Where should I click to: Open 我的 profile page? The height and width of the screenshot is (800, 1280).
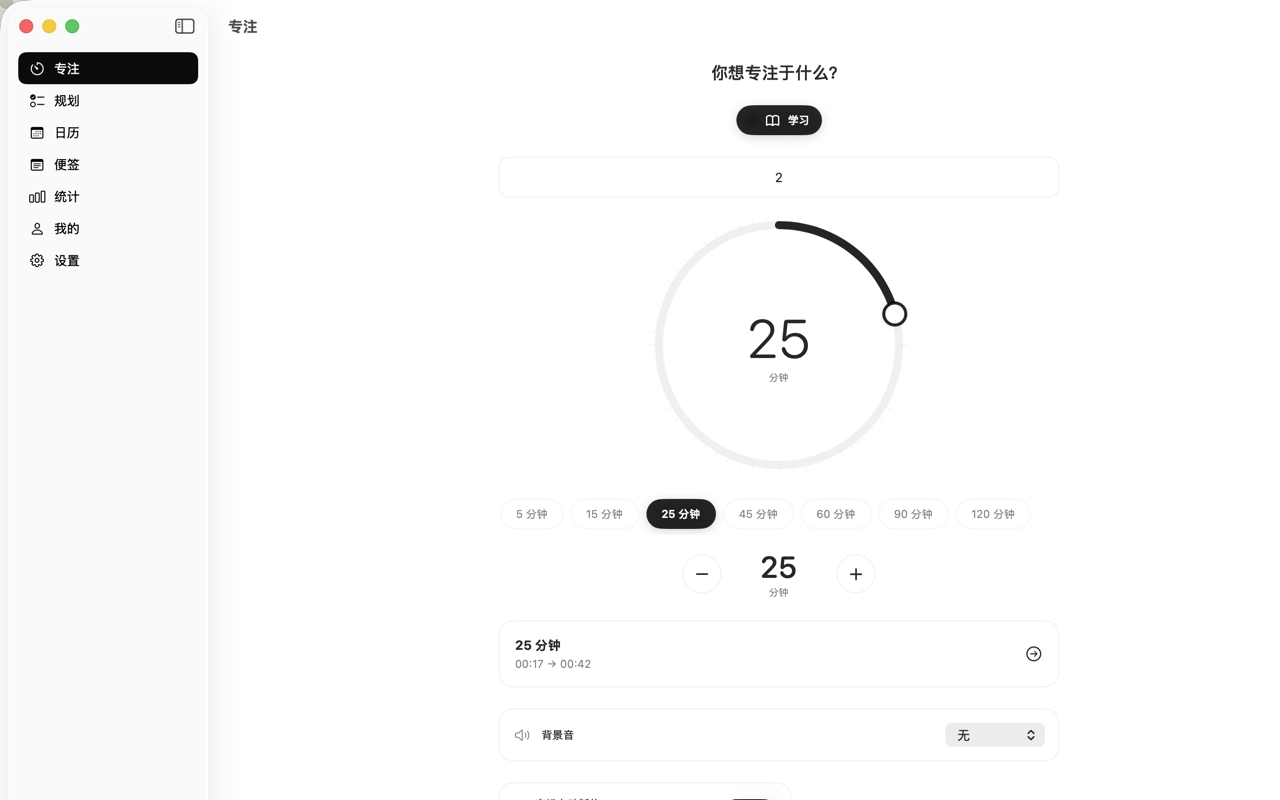(108, 228)
